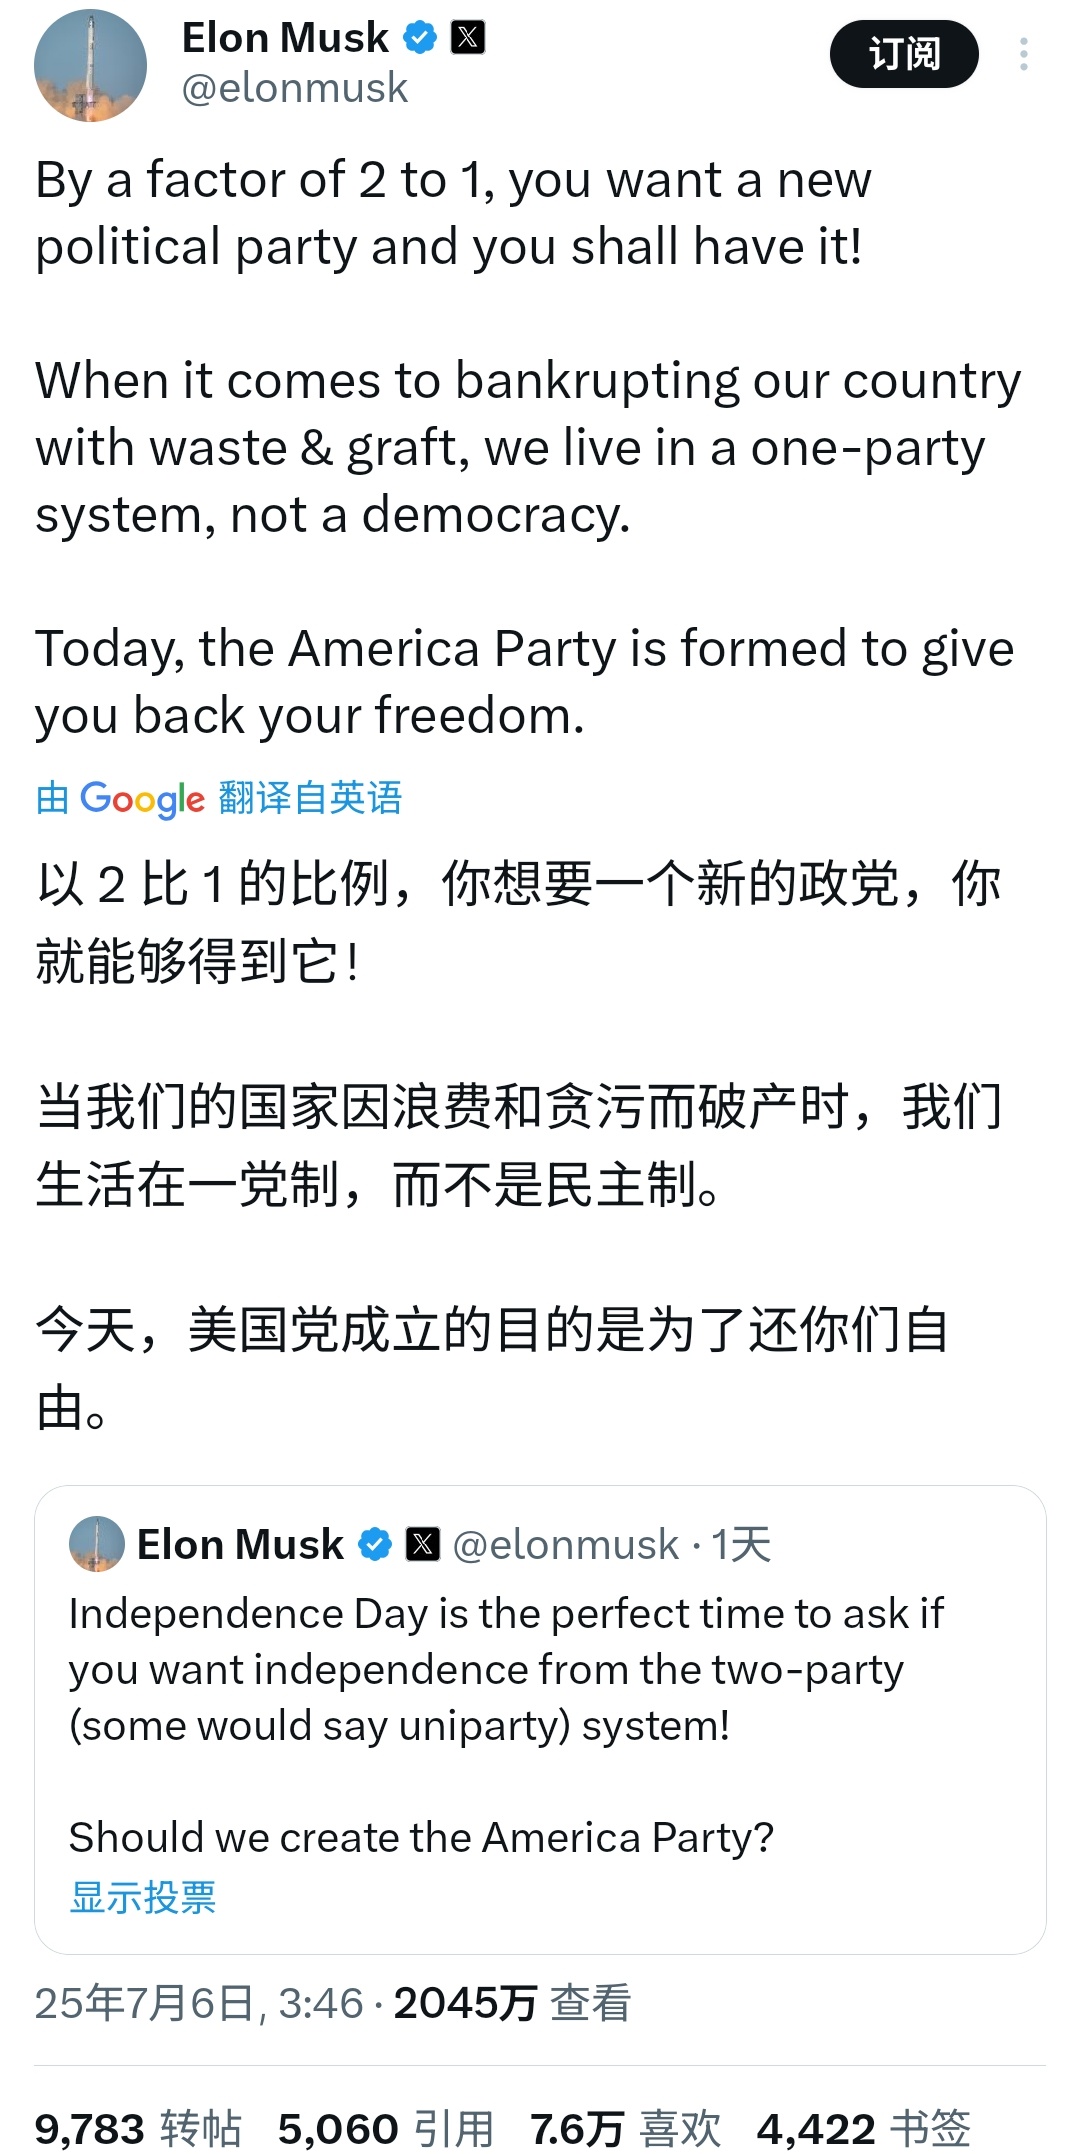Open the @elonmusk handle in header
1080x2154 pixels.
[x=295, y=88]
